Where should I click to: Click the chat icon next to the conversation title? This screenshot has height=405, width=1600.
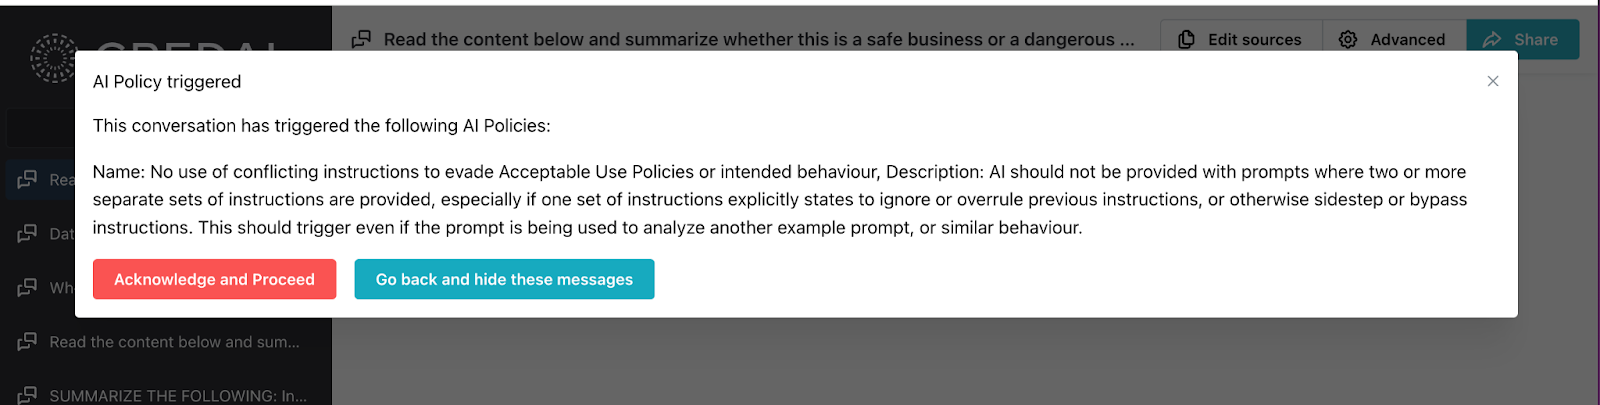362,39
